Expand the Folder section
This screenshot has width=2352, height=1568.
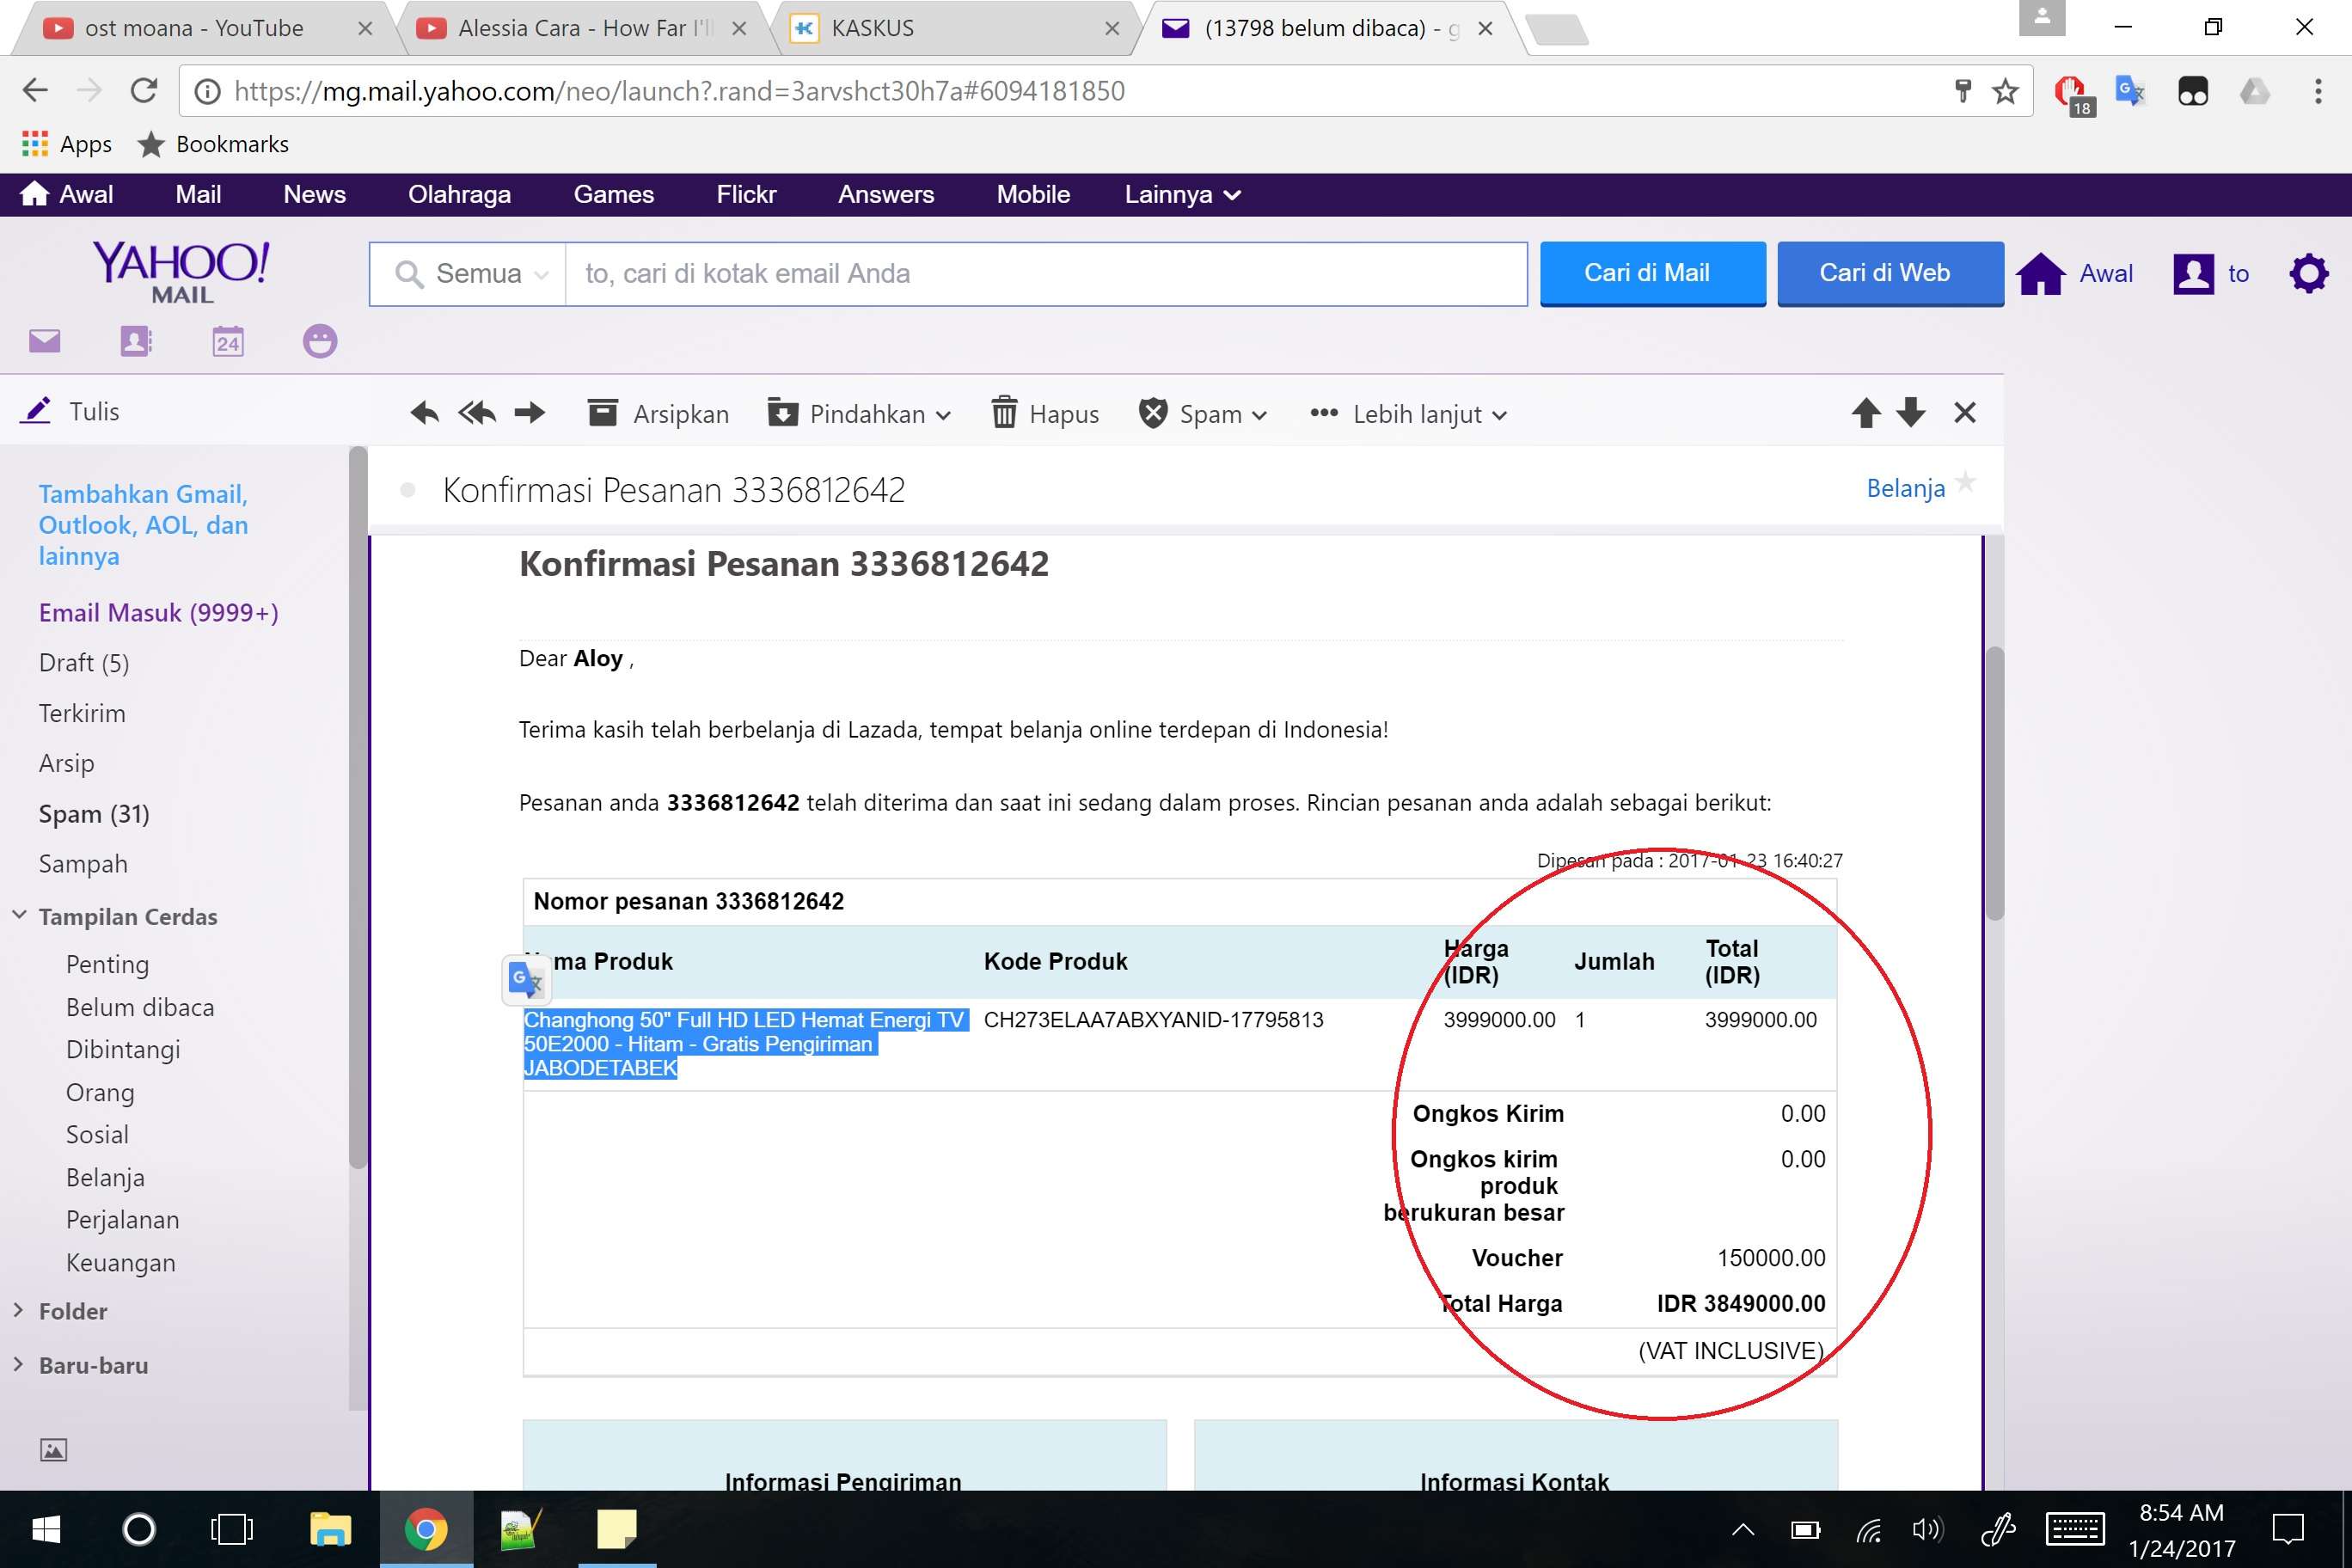[19, 1310]
